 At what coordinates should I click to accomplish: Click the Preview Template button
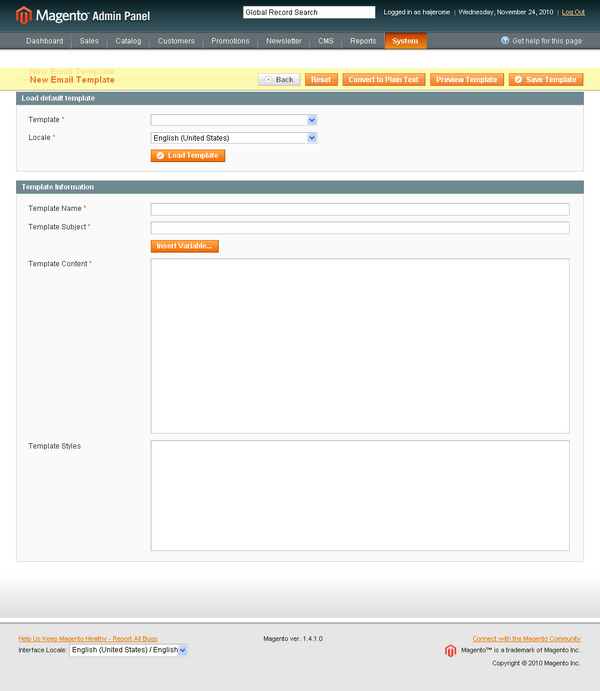[467, 79]
